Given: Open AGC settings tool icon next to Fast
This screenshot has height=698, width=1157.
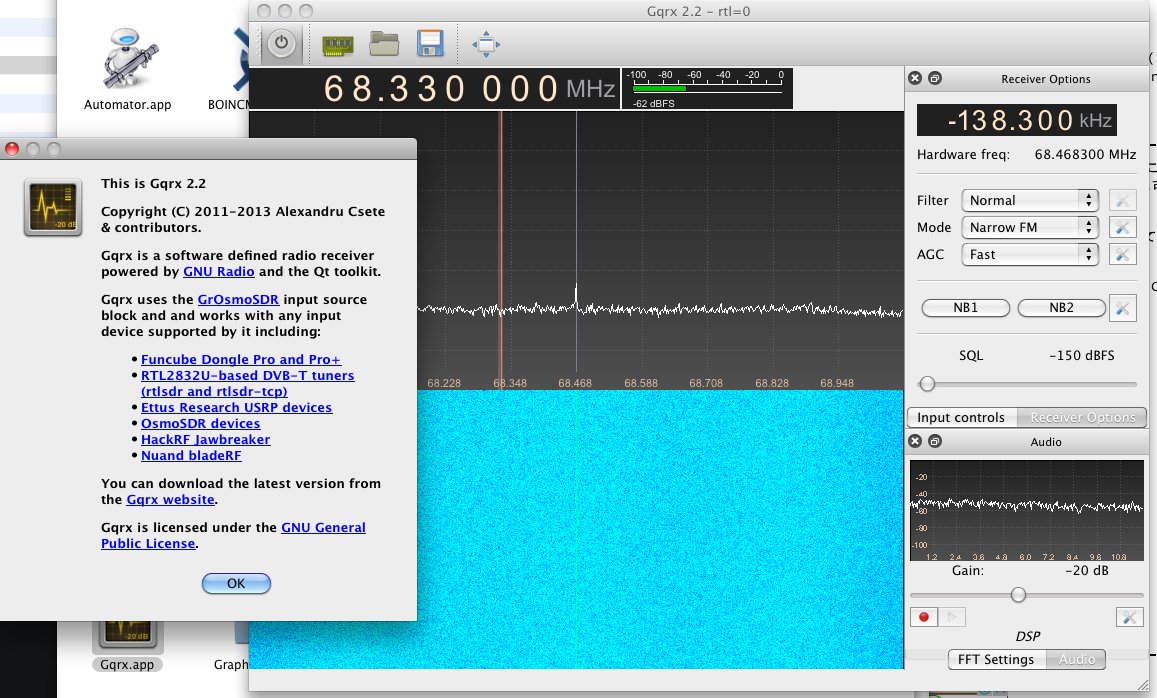Looking at the screenshot, I should (1122, 255).
